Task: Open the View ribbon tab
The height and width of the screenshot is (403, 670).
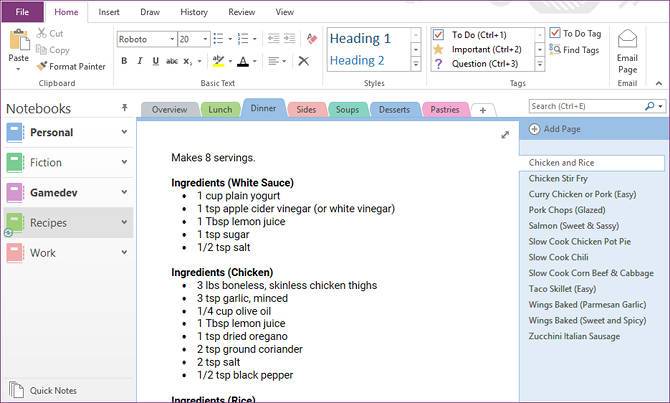Action: pyautogui.click(x=285, y=12)
